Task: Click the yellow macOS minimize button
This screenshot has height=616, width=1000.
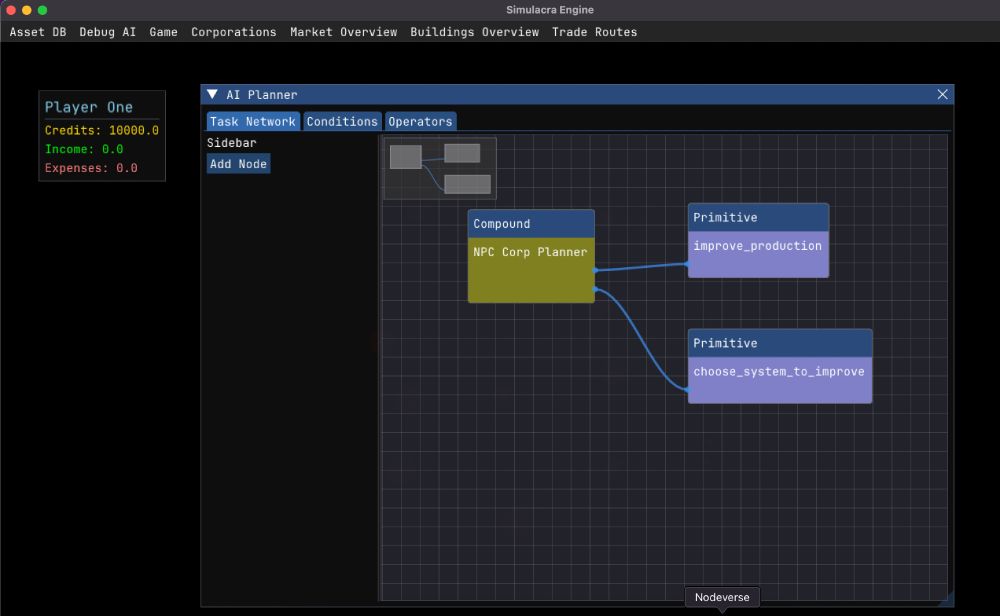Action: pyautogui.click(x=27, y=10)
